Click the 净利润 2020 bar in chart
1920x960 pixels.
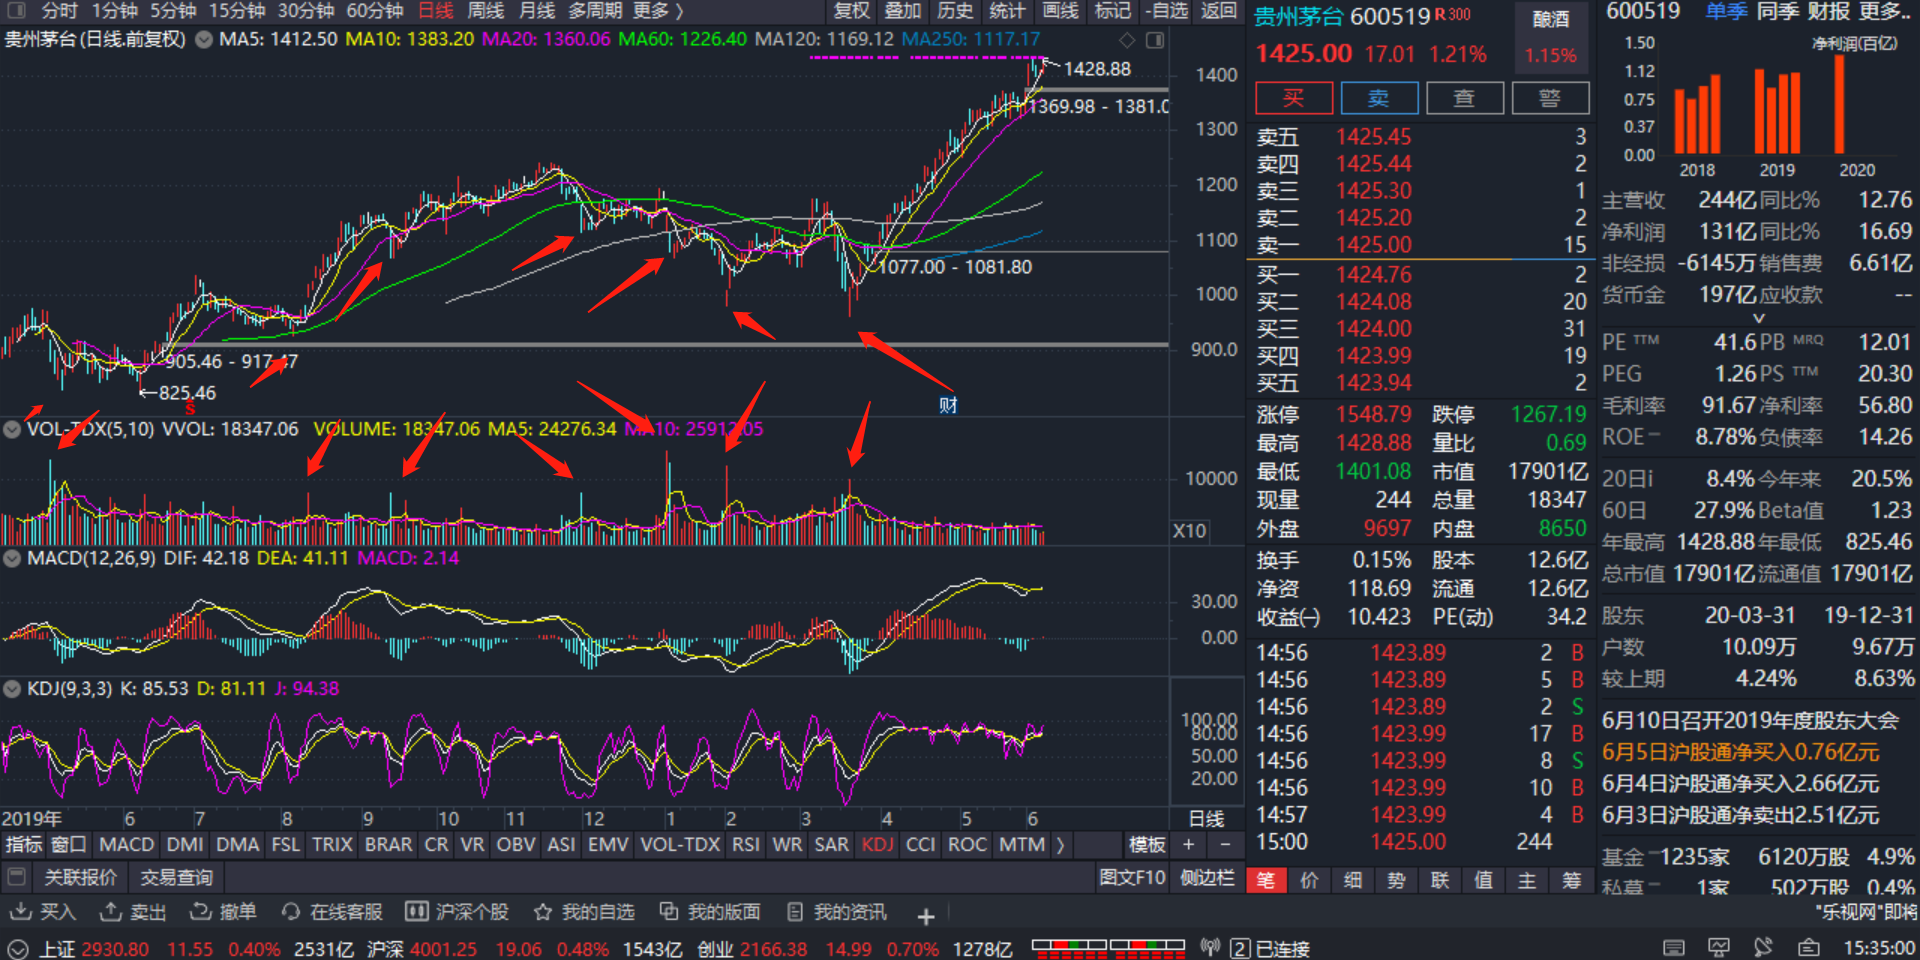coord(1839,105)
